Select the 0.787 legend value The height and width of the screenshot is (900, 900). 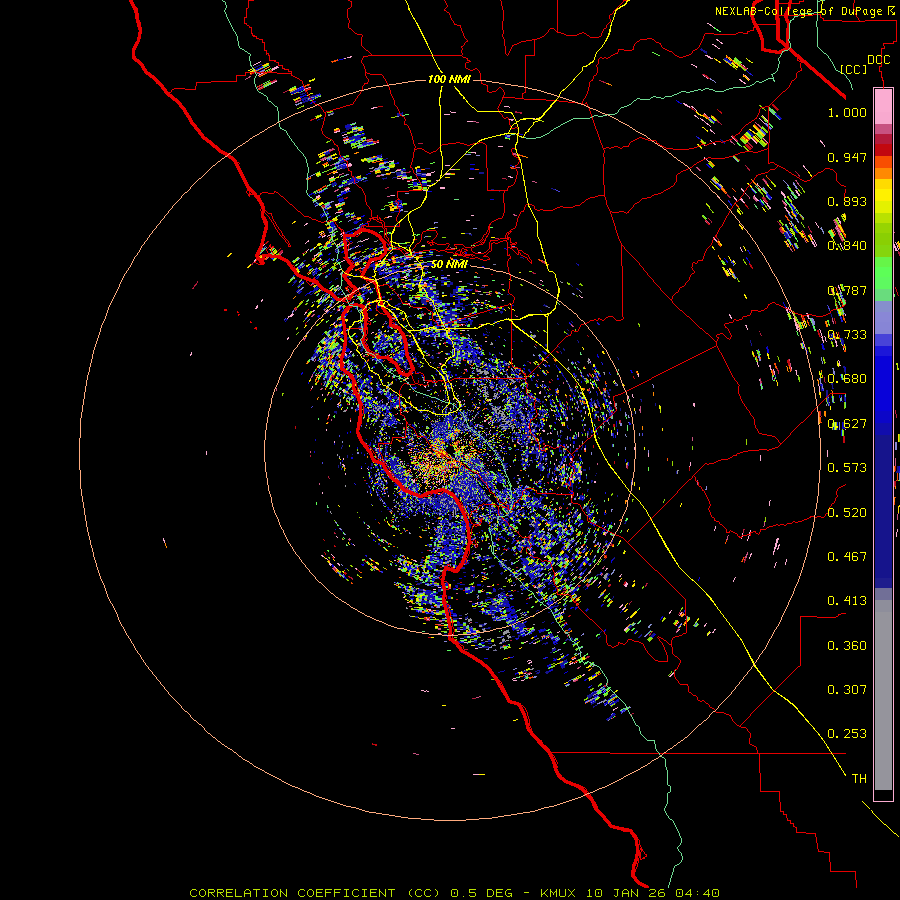coord(847,290)
